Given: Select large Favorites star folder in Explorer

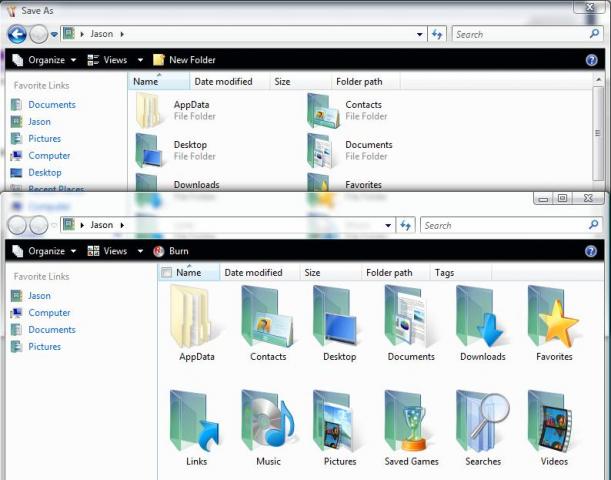Looking at the screenshot, I should 554,323.
